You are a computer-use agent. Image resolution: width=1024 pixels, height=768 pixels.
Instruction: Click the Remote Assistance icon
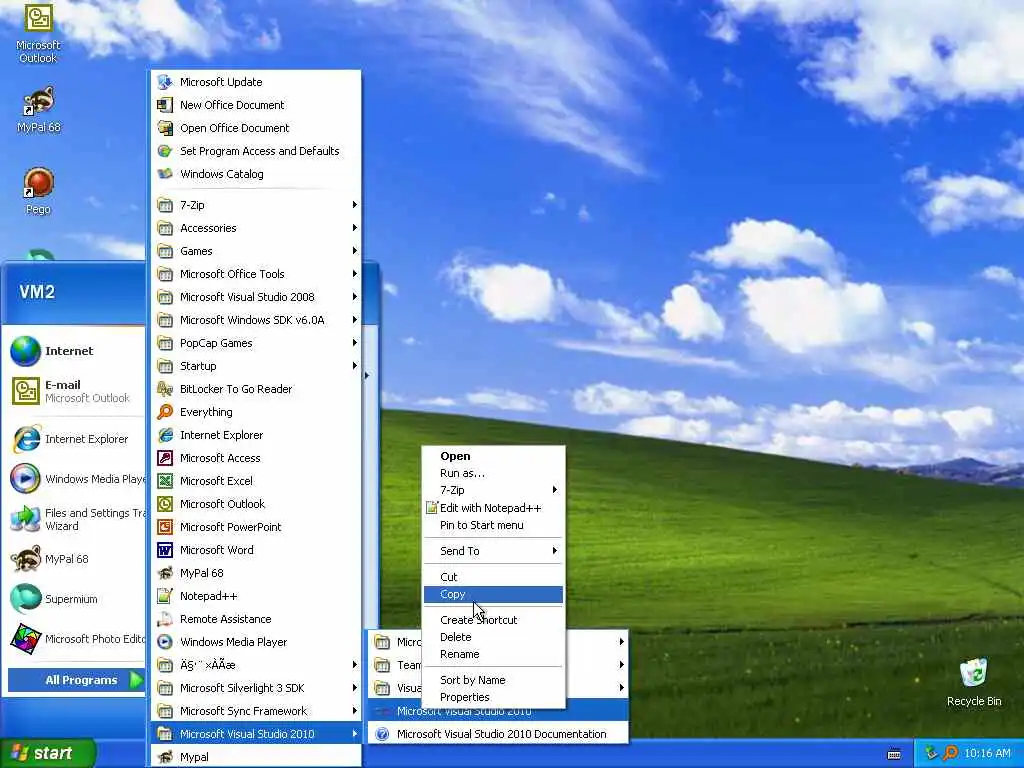(165, 618)
